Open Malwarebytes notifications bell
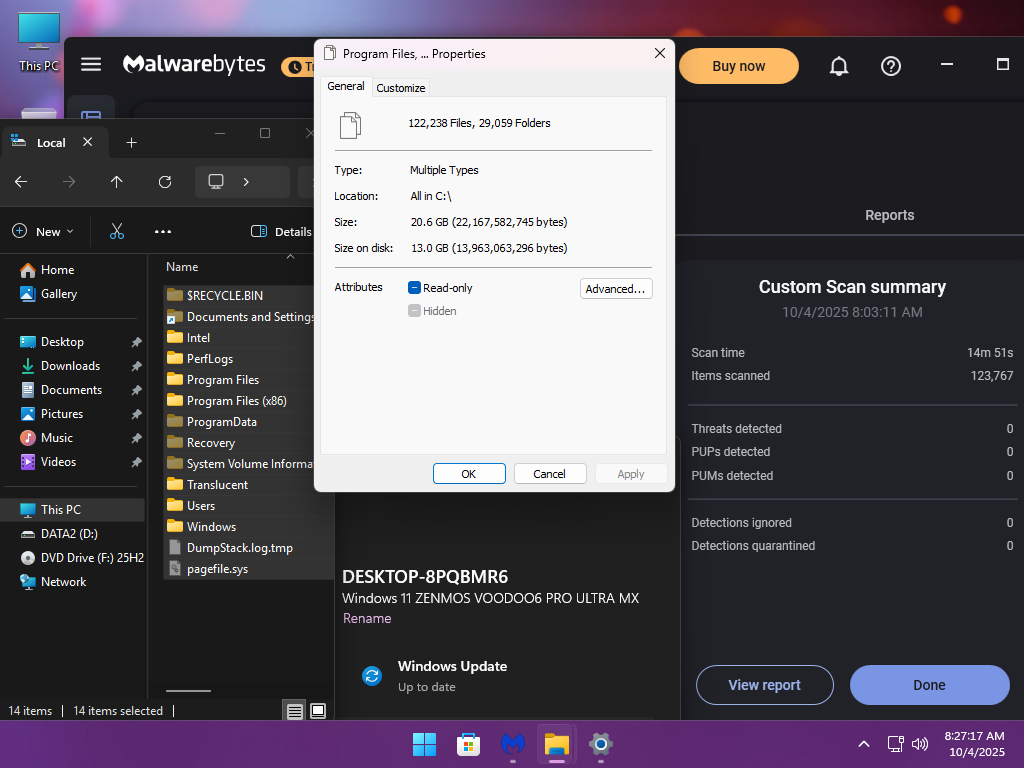The image size is (1024, 768). pyautogui.click(x=839, y=66)
